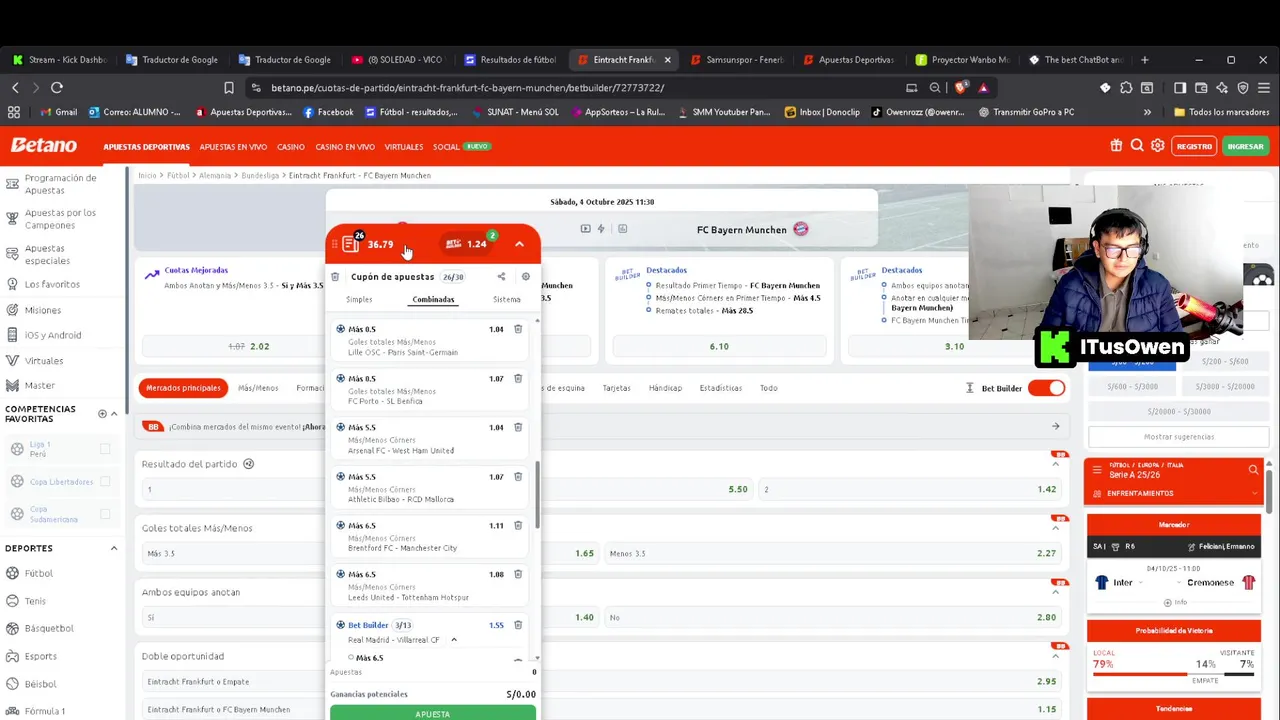
Task: Open the Brave Shields icon
Action: (x=961, y=88)
